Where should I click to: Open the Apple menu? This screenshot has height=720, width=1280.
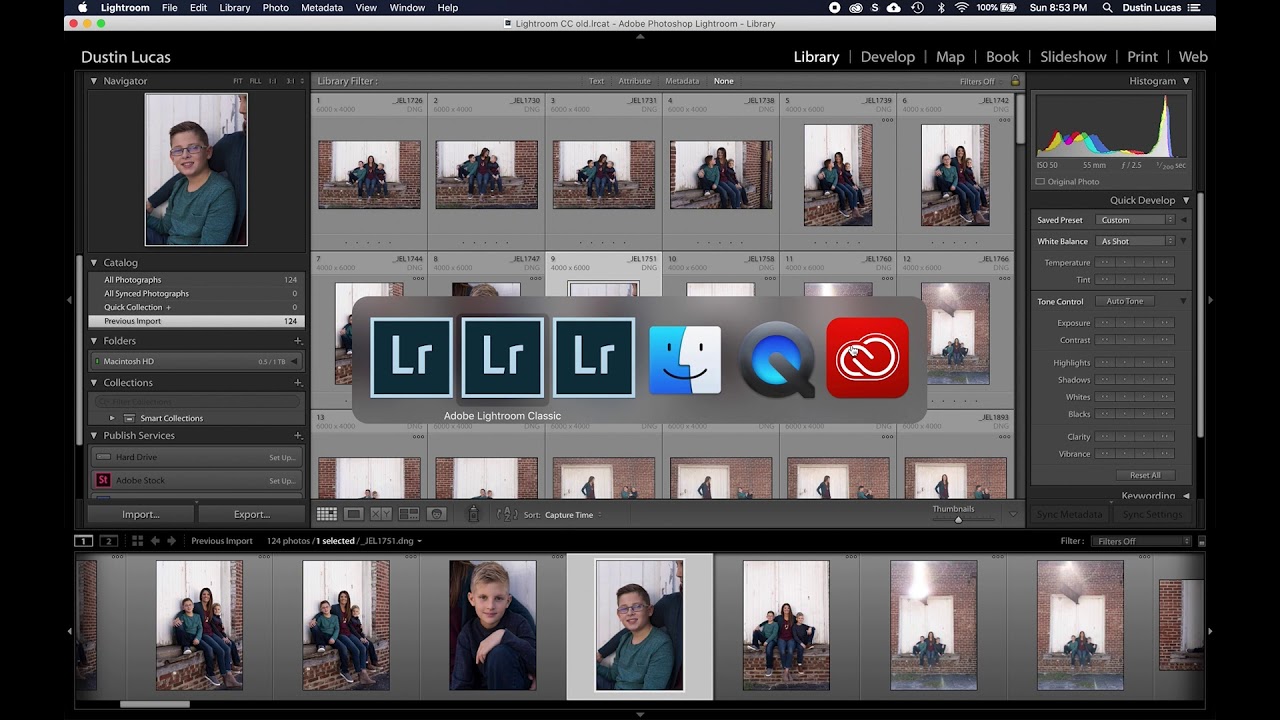(83, 7)
